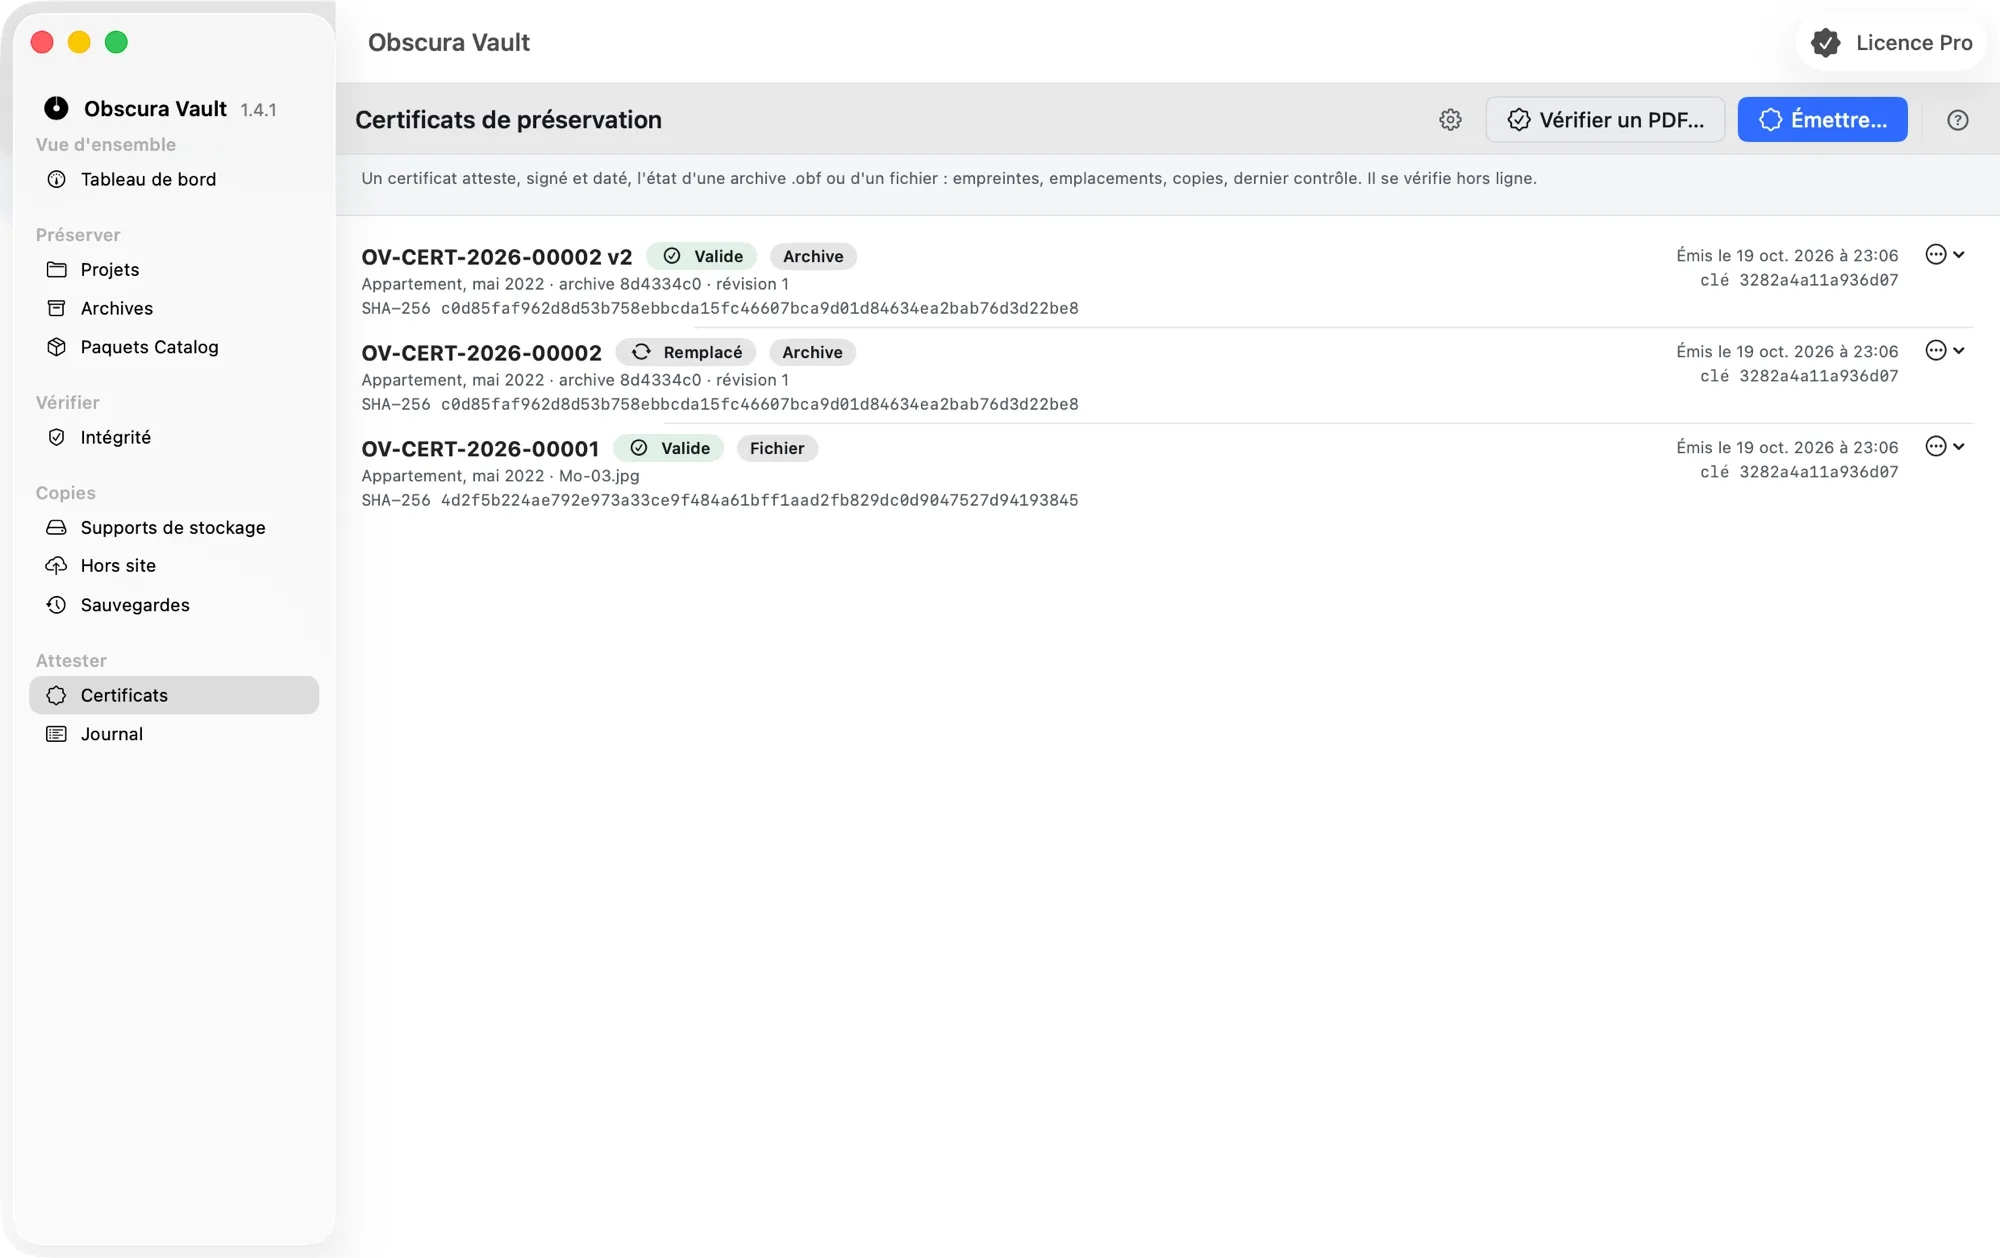
Task: Open the certificates settings gear
Action: pyautogui.click(x=1450, y=120)
